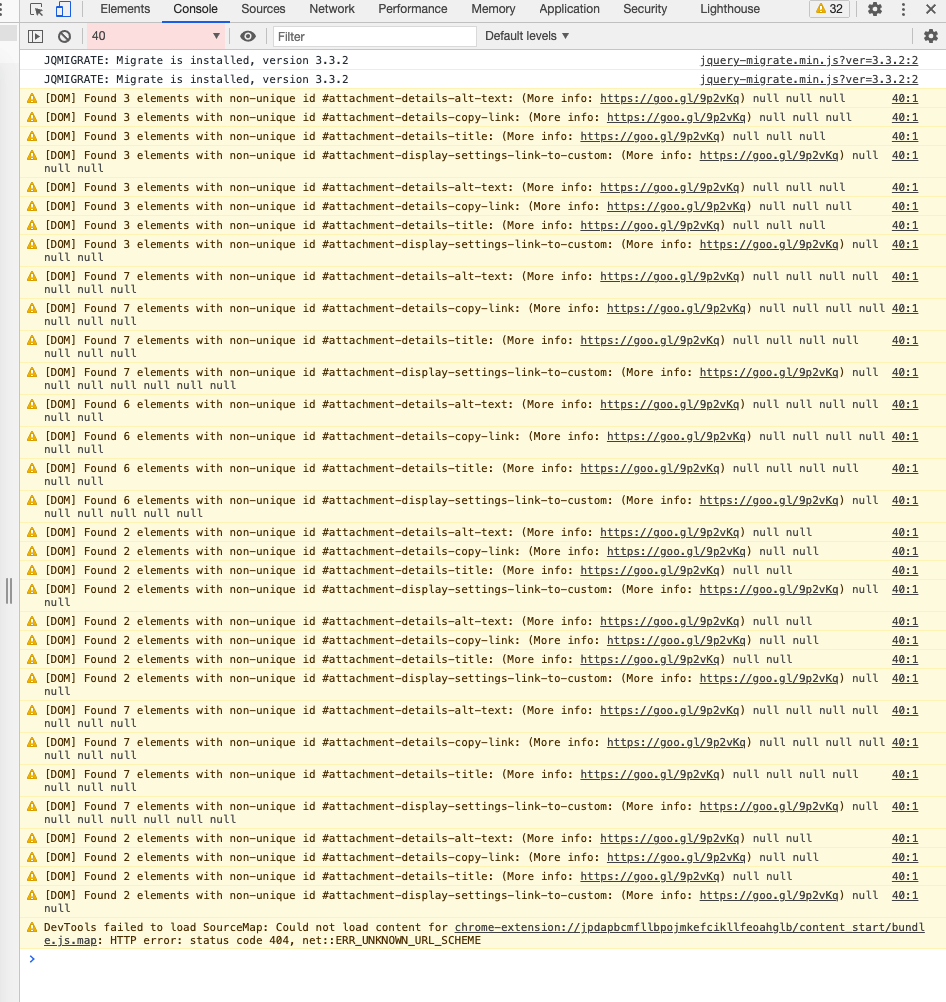
Task: Activate the inspect element picker icon
Action: (37, 9)
